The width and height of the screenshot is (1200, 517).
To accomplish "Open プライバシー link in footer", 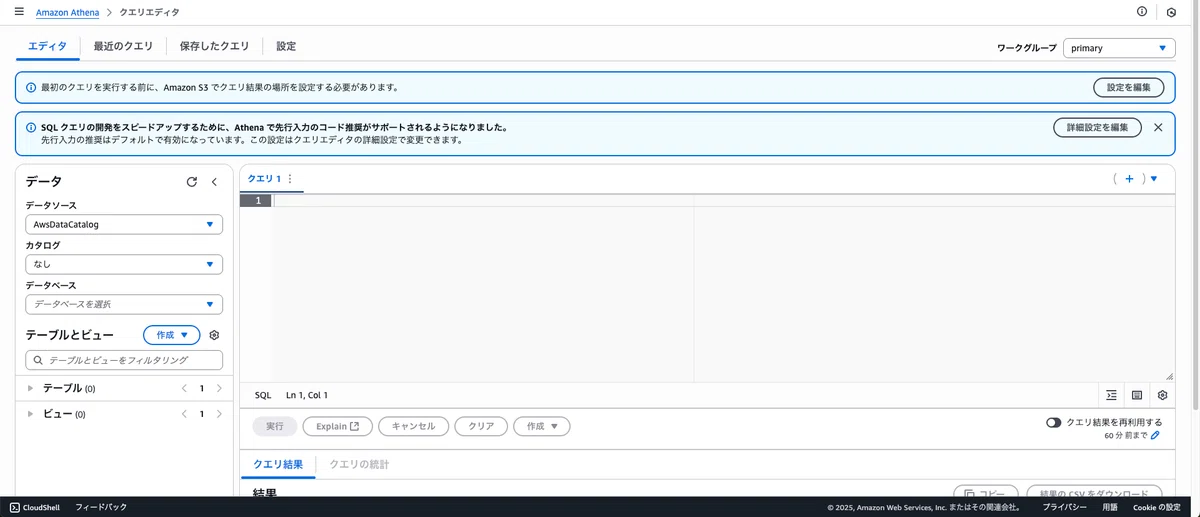I will pos(1064,507).
